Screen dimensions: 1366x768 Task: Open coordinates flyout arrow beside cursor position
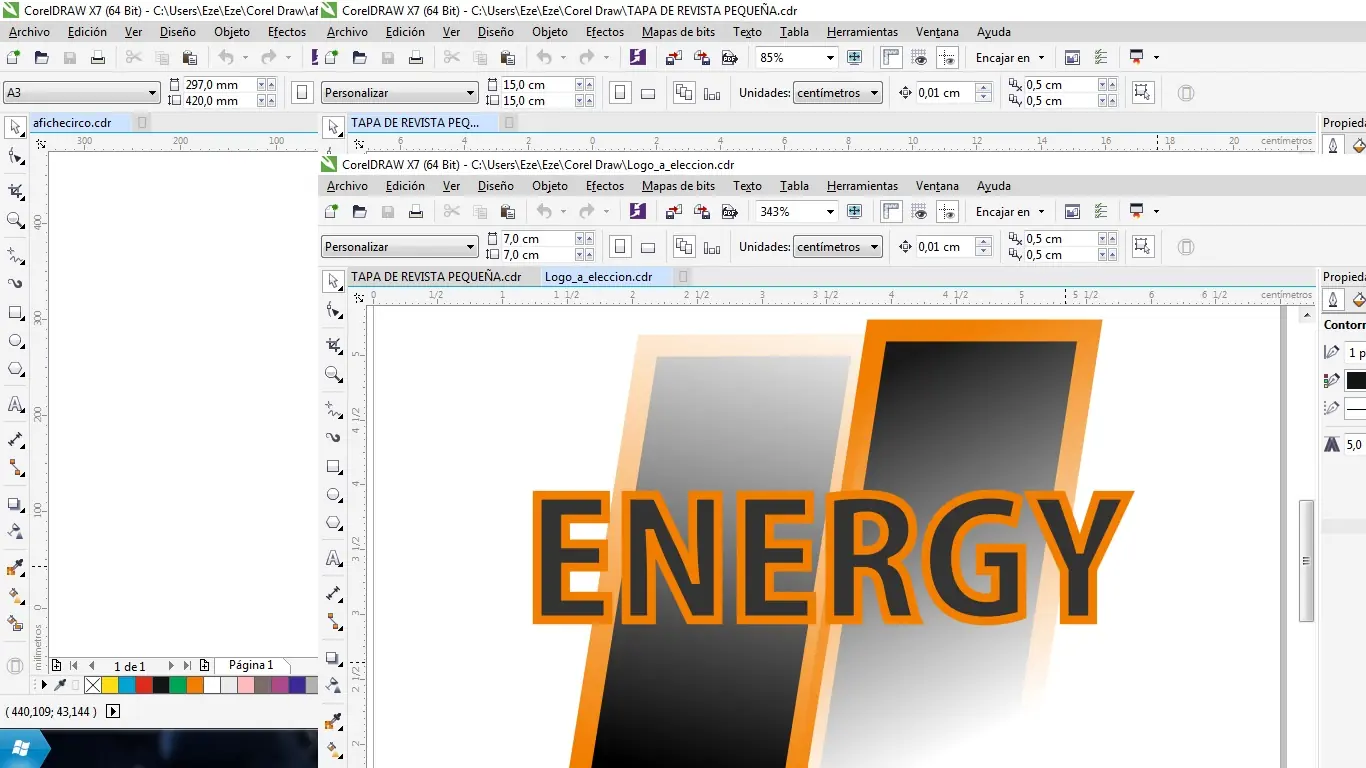point(112,712)
